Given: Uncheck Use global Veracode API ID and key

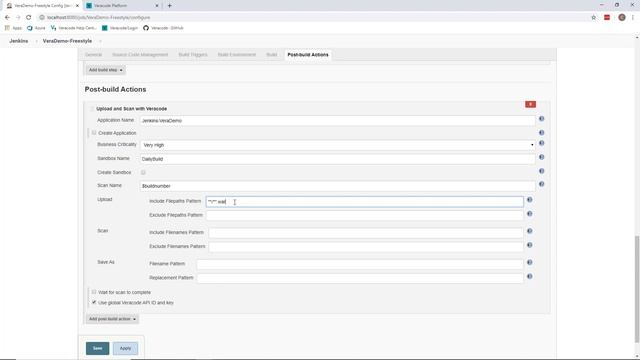Looking at the screenshot, I should point(94,302).
